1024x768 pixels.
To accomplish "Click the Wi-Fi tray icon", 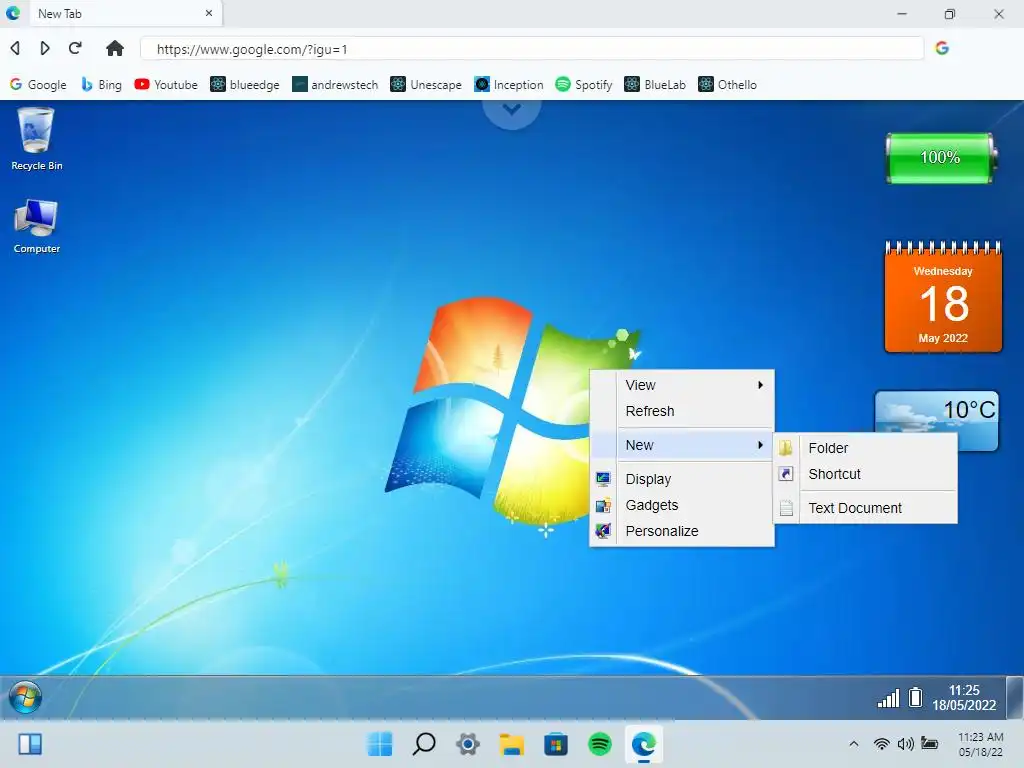I will (882, 744).
